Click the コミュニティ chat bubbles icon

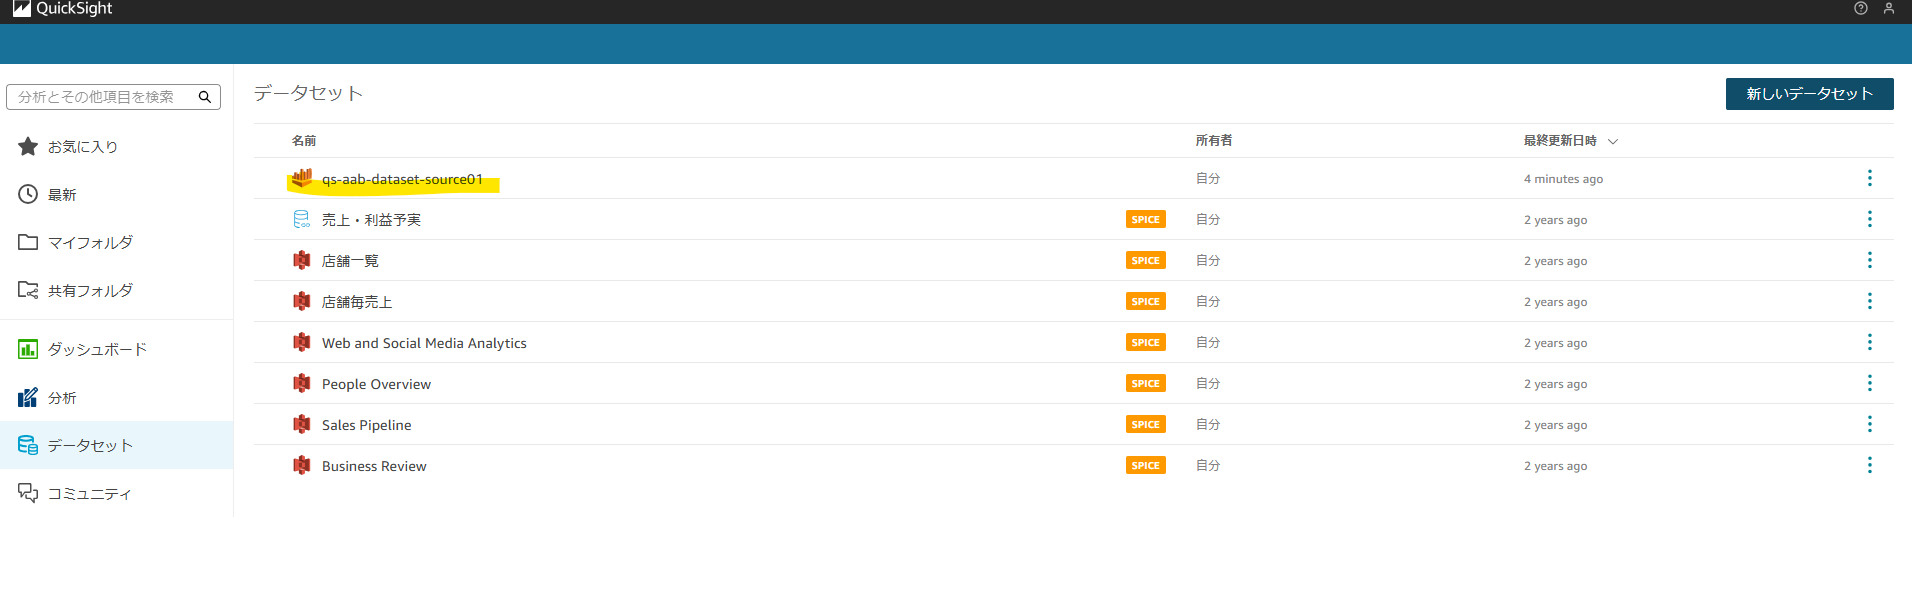(x=28, y=493)
